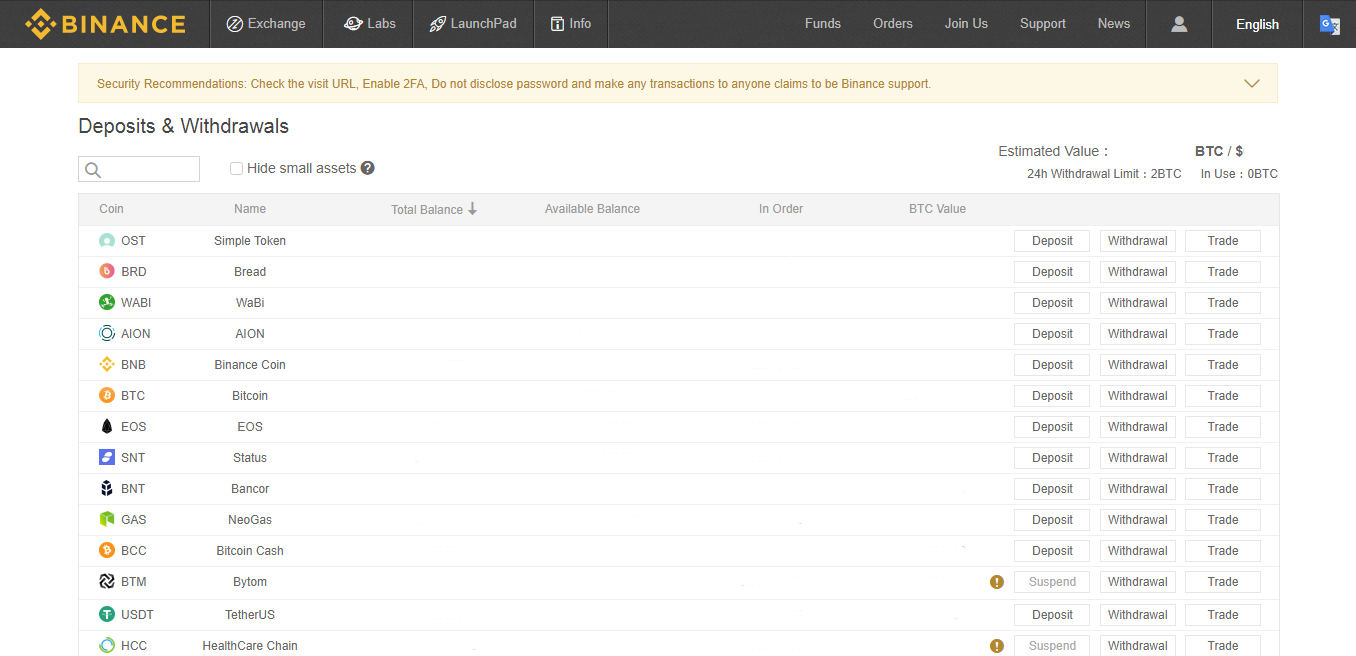
Task: Open the English language dropdown
Action: pyautogui.click(x=1257, y=24)
